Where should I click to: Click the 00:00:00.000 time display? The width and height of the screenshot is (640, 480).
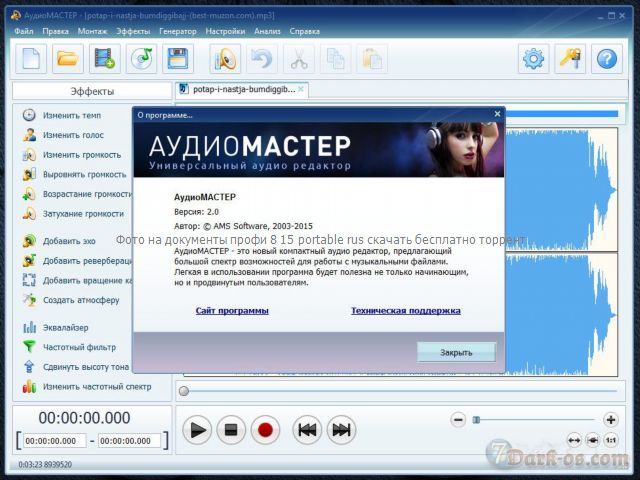(x=84, y=418)
